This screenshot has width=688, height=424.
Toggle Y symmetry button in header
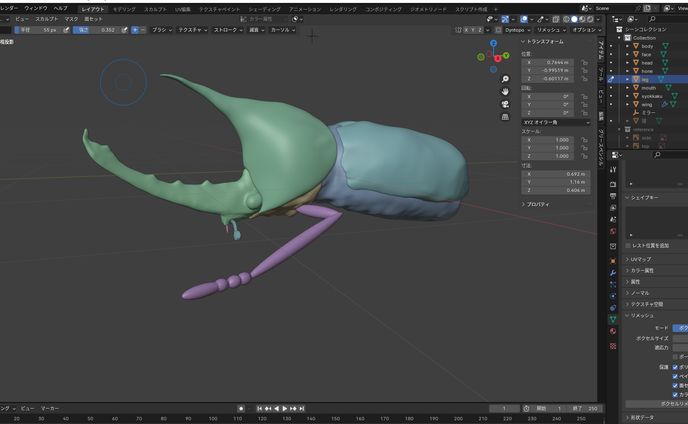473,30
